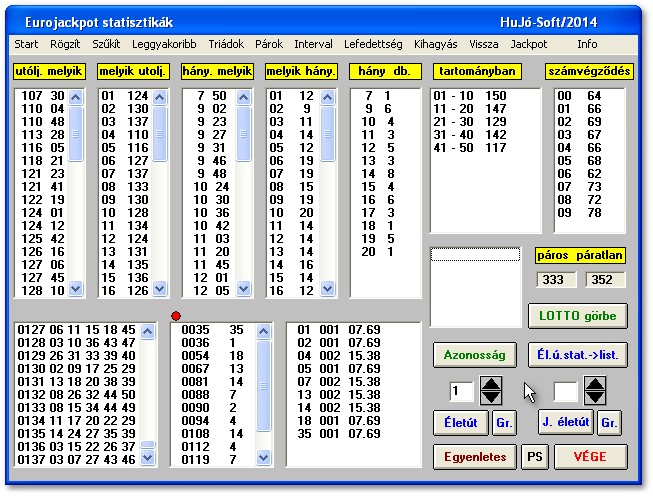Select row 10 128 in melyik utolj. list
The image size is (653, 496).
(x=125, y=213)
